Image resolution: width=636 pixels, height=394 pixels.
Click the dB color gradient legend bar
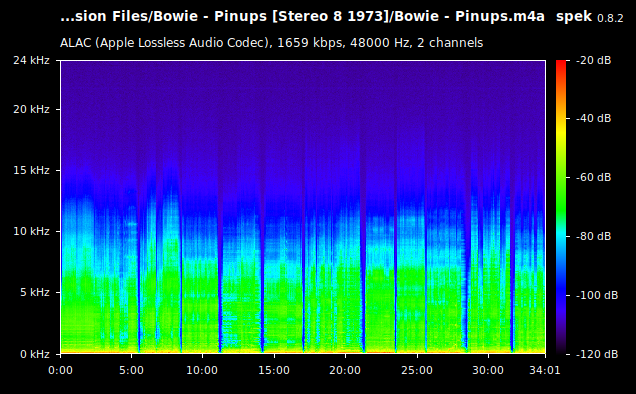[561, 207]
